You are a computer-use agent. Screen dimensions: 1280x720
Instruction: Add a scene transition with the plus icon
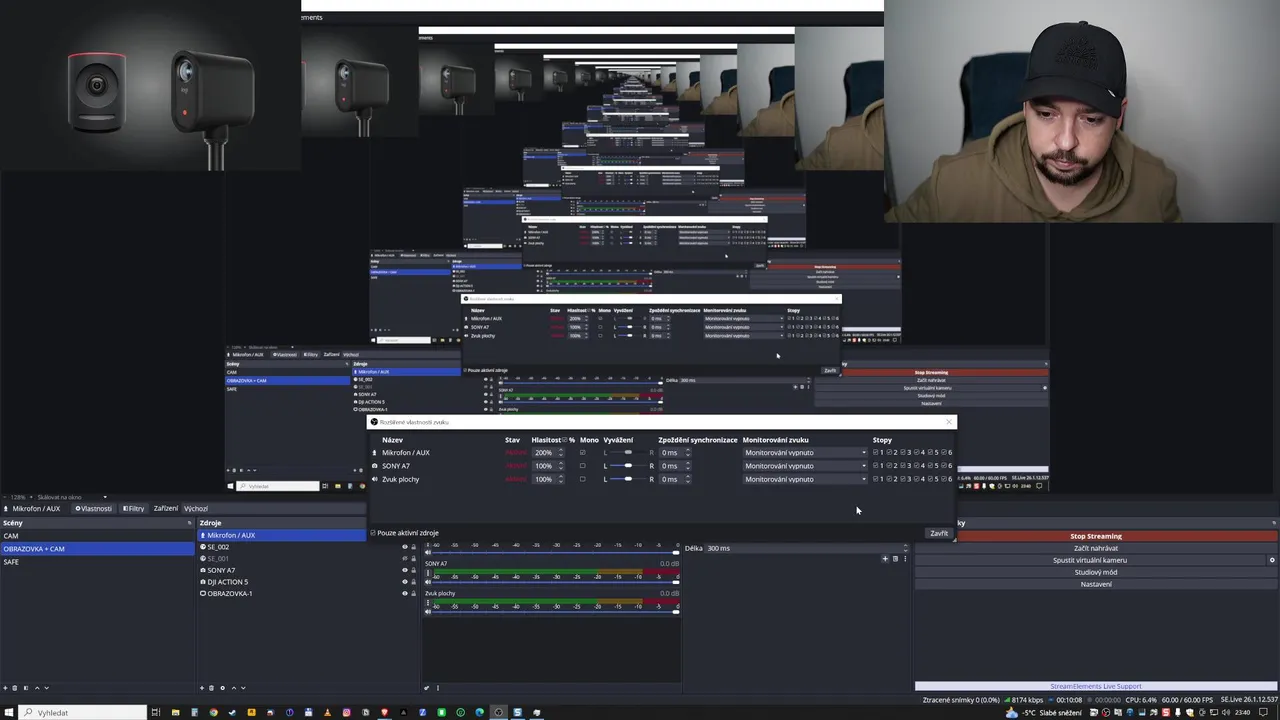point(885,559)
